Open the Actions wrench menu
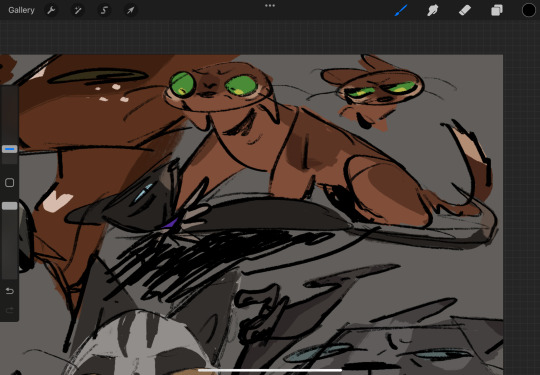The width and height of the screenshot is (540, 375). [51, 10]
